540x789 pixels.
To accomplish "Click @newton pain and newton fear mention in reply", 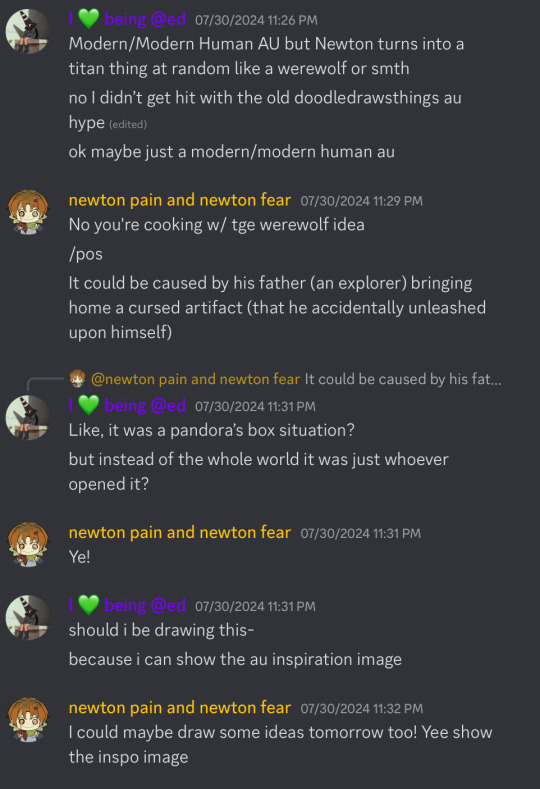I will pos(195,379).
